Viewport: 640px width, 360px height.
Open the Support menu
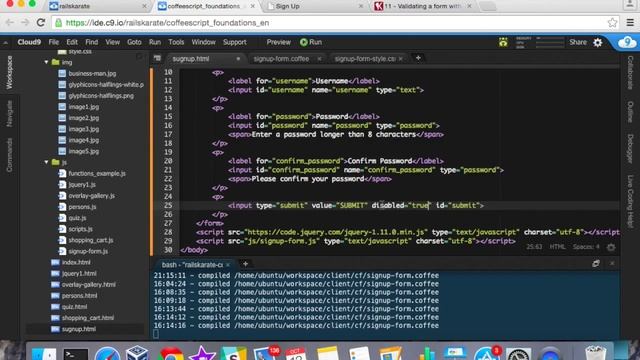pos(235,42)
